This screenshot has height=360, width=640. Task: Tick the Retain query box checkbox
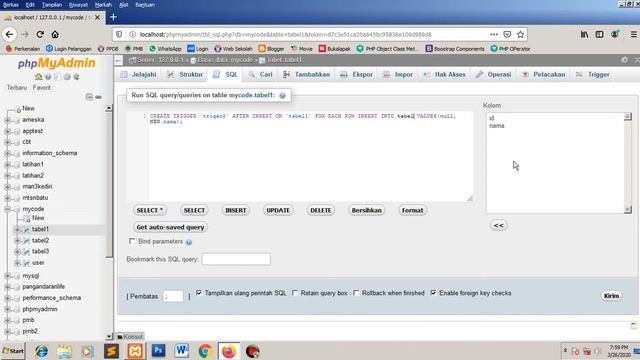295,293
